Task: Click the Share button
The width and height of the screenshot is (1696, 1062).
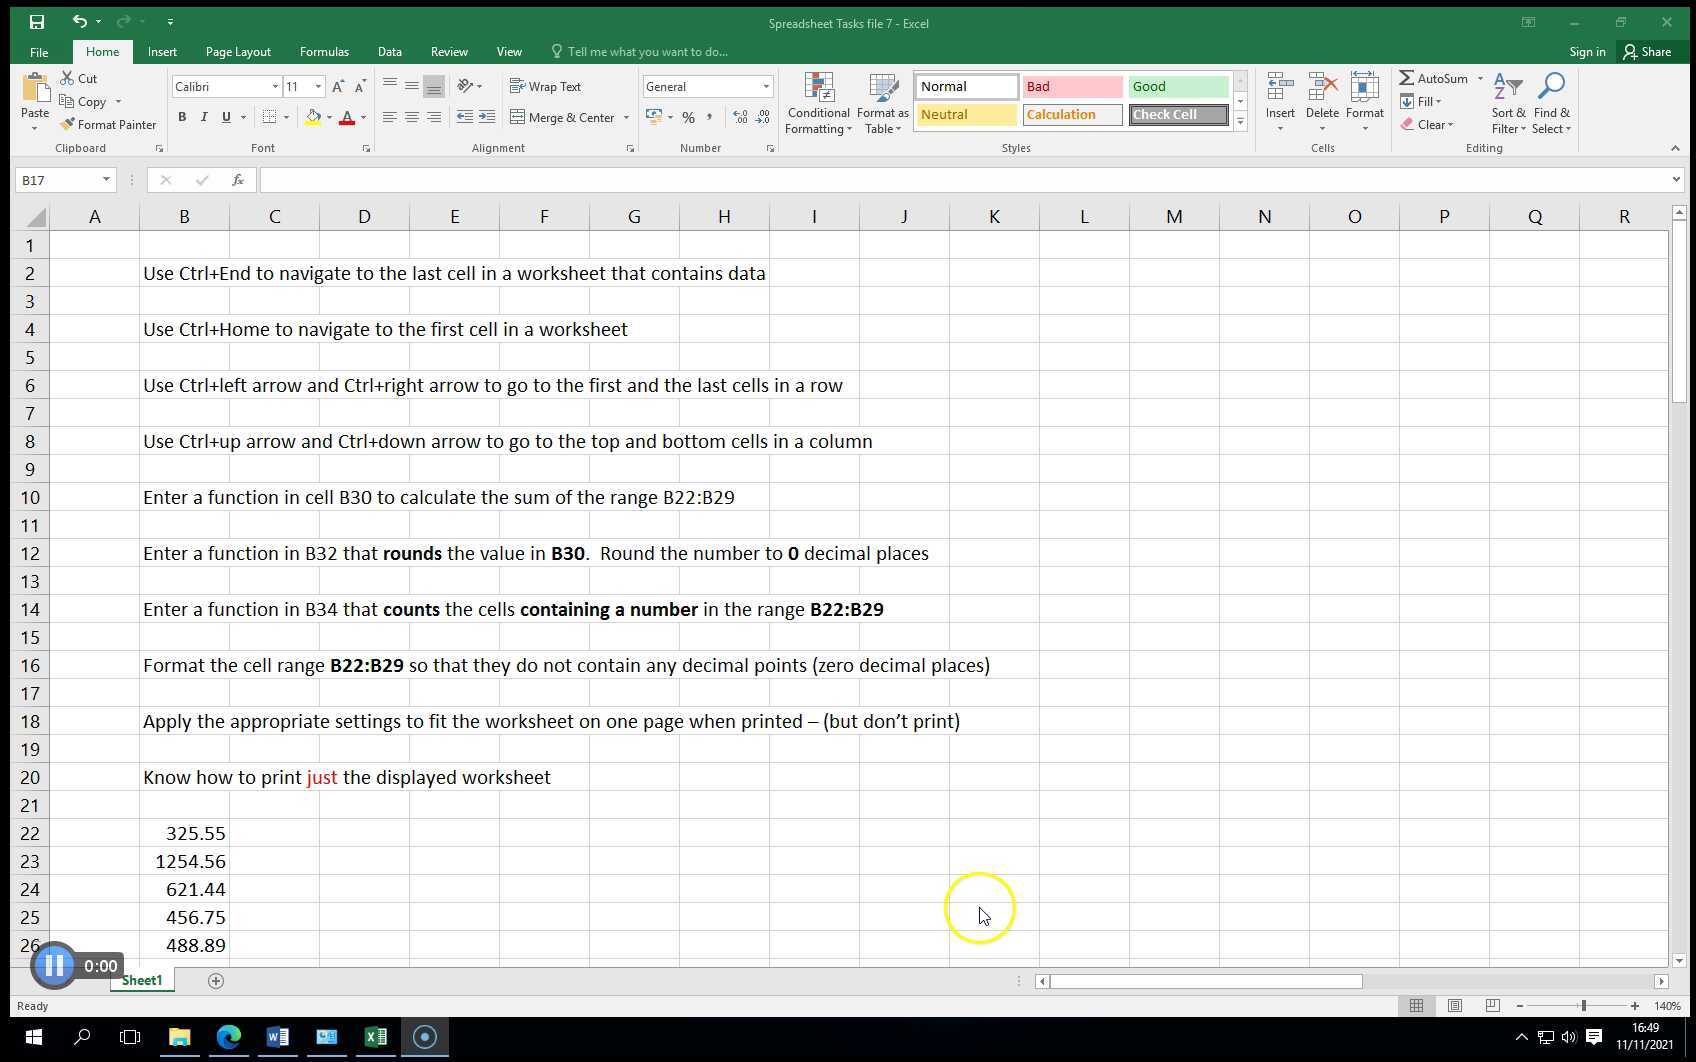Action: click(x=1650, y=51)
